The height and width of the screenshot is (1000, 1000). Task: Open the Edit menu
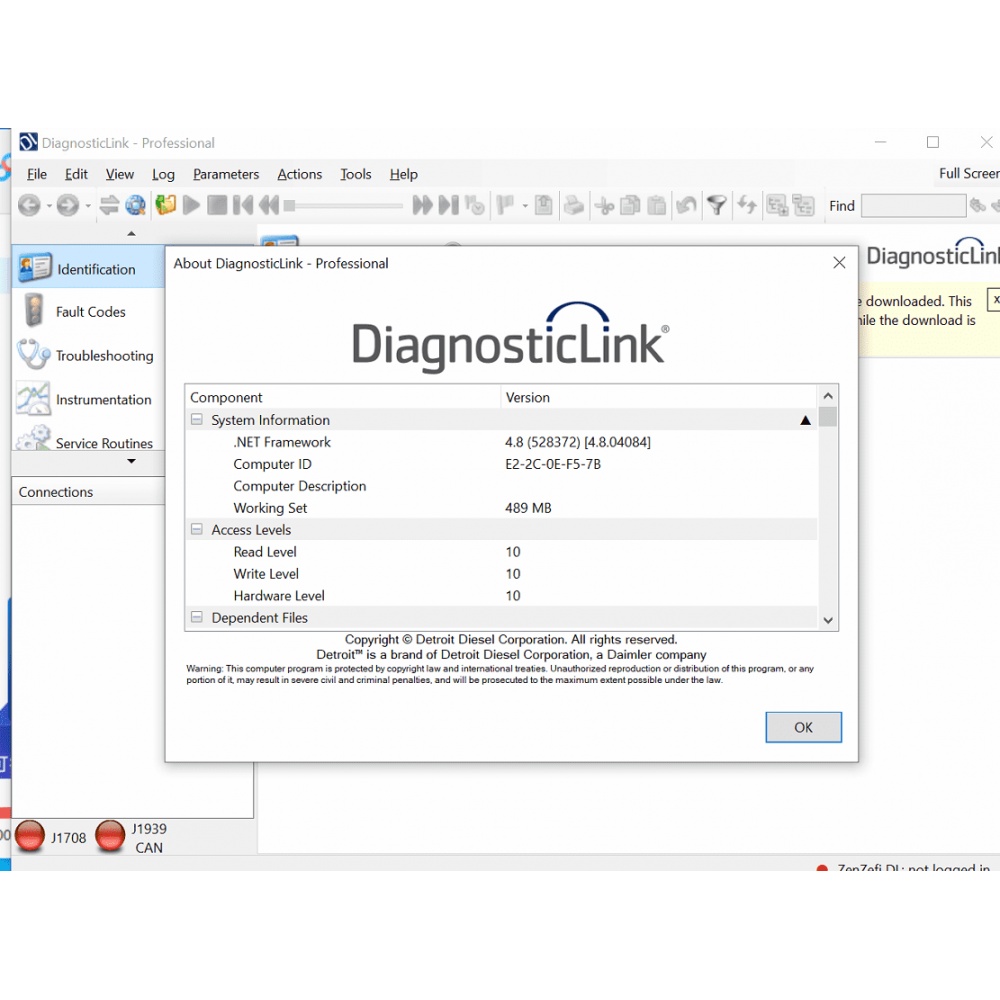(76, 174)
